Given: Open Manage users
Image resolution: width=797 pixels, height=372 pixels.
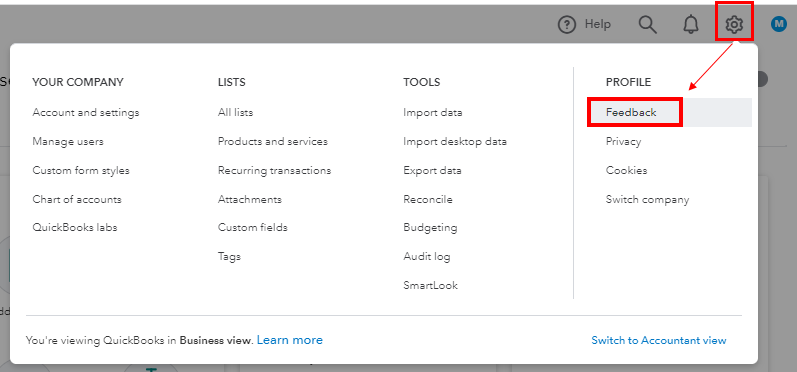Looking at the screenshot, I should coord(68,141).
